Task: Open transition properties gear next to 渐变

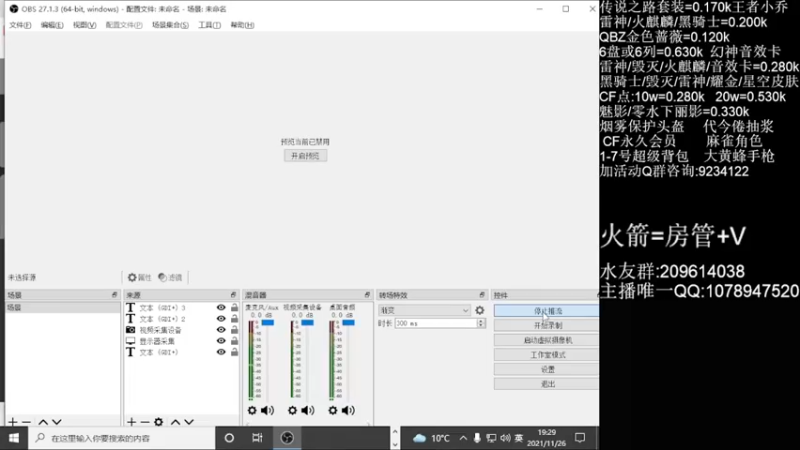Action: click(480, 310)
